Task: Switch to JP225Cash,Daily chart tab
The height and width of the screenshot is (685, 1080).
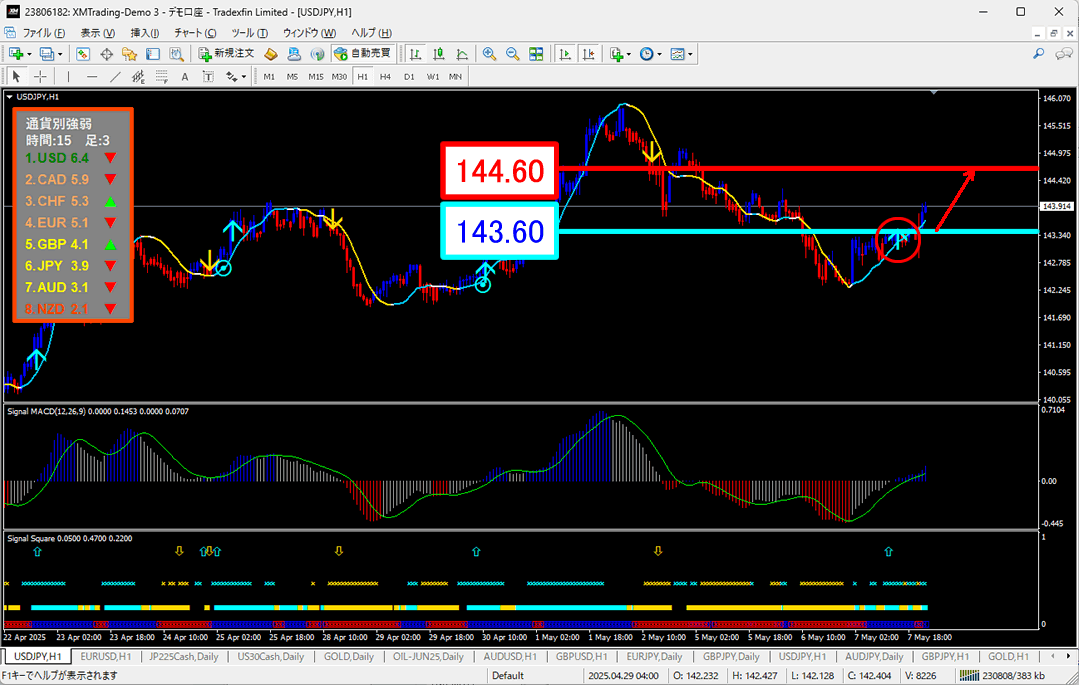Action: [184, 656]
